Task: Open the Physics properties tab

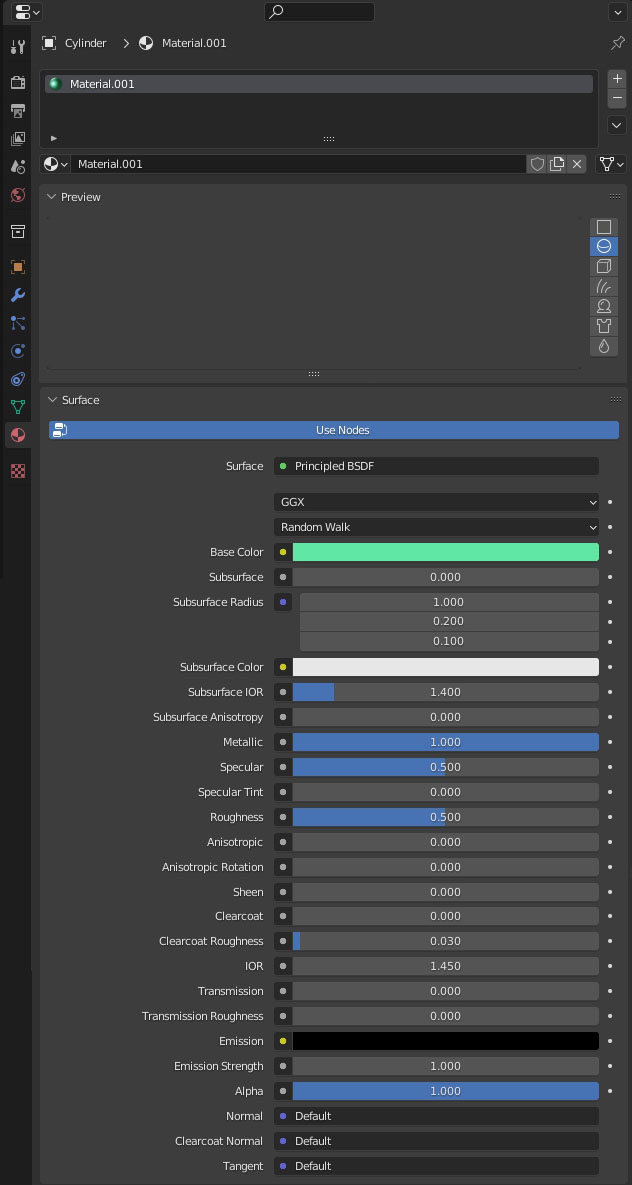Action: coord(18,351)
